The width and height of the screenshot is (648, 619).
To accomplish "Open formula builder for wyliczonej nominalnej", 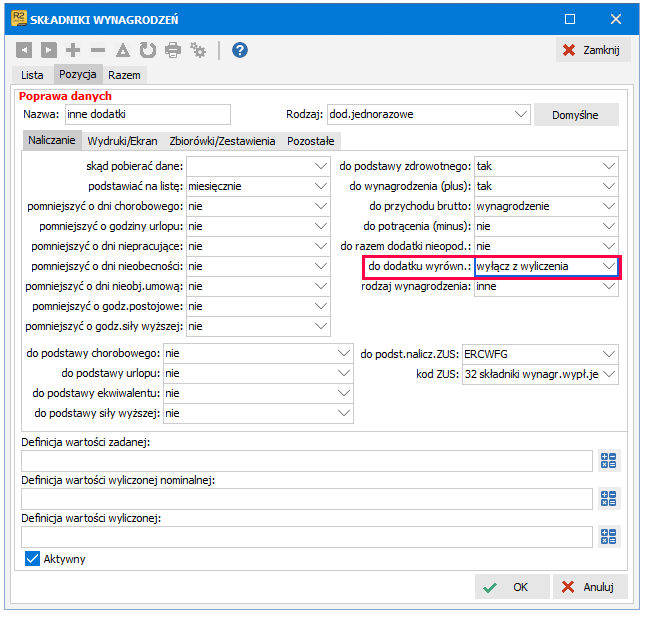I will click(x=609, y=499).
